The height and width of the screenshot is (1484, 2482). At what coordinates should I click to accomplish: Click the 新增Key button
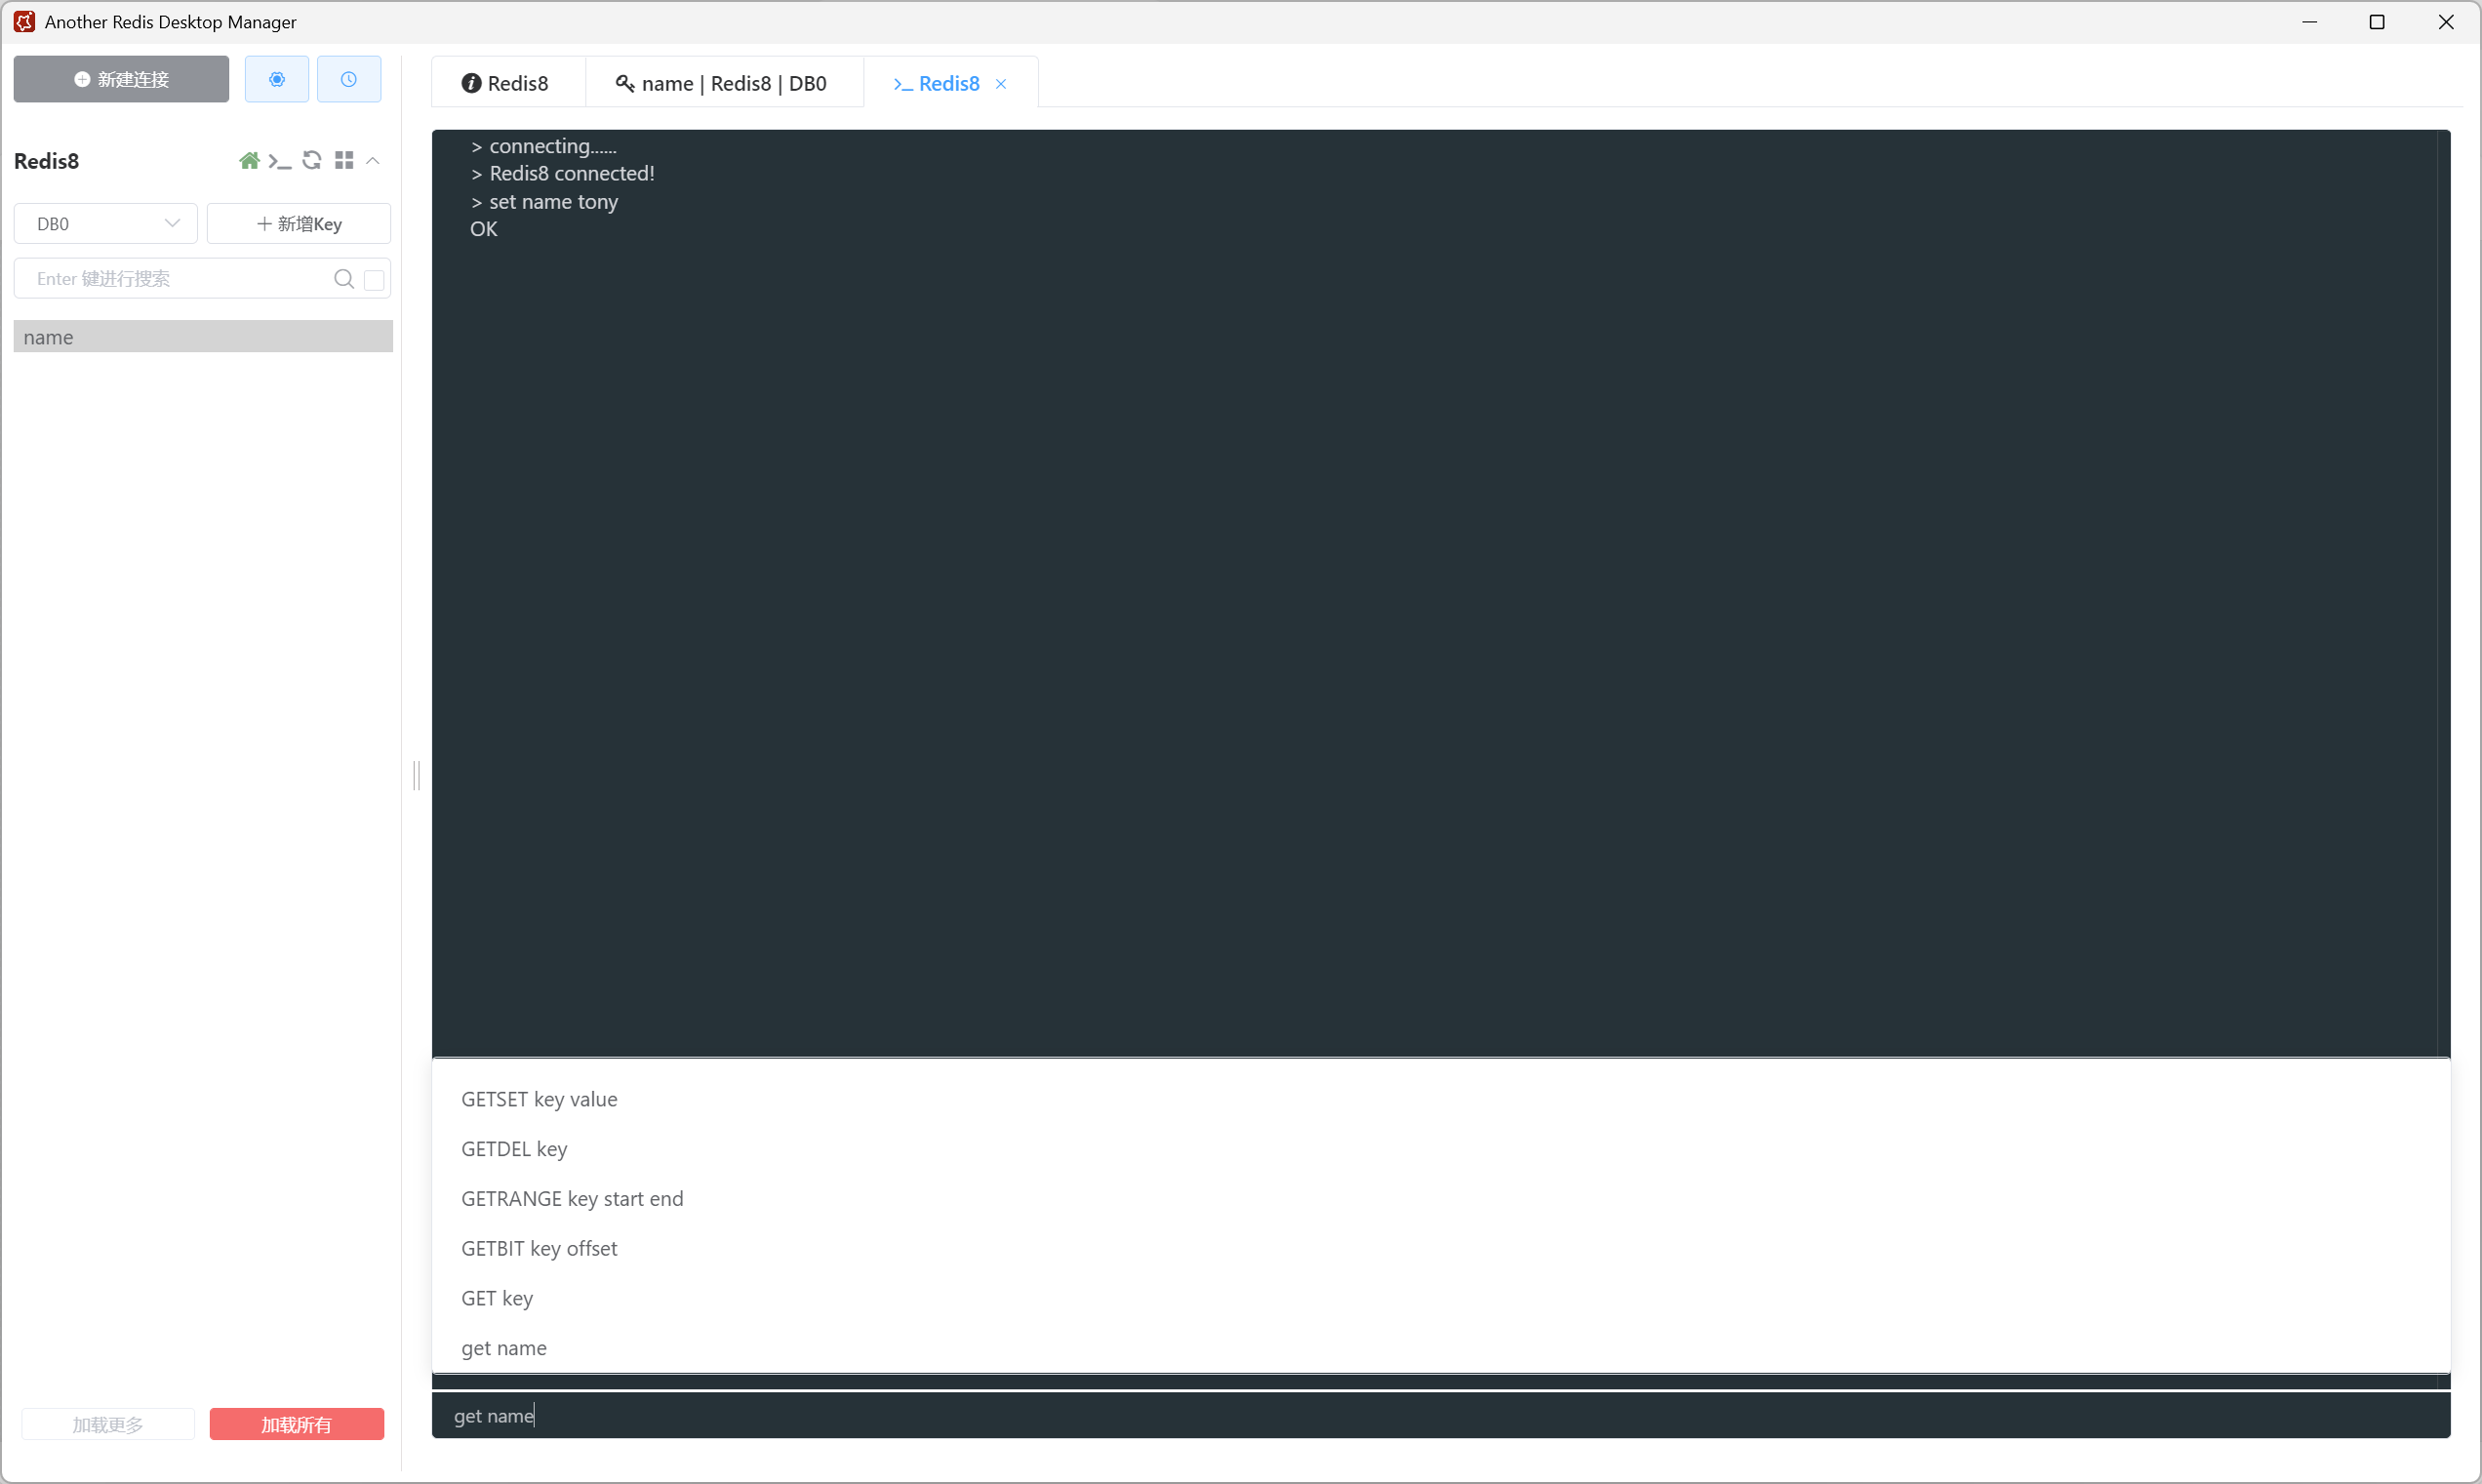click(299, 224)
